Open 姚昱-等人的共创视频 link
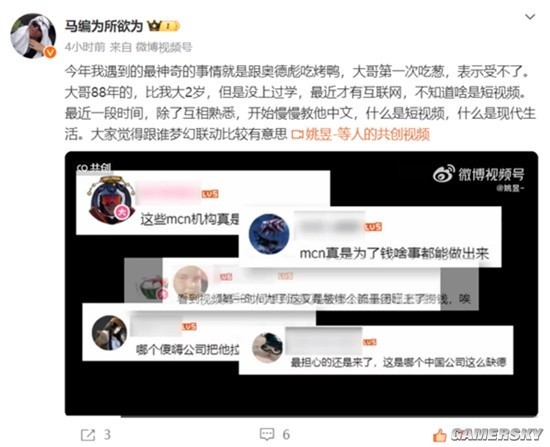 click(367, 134)
